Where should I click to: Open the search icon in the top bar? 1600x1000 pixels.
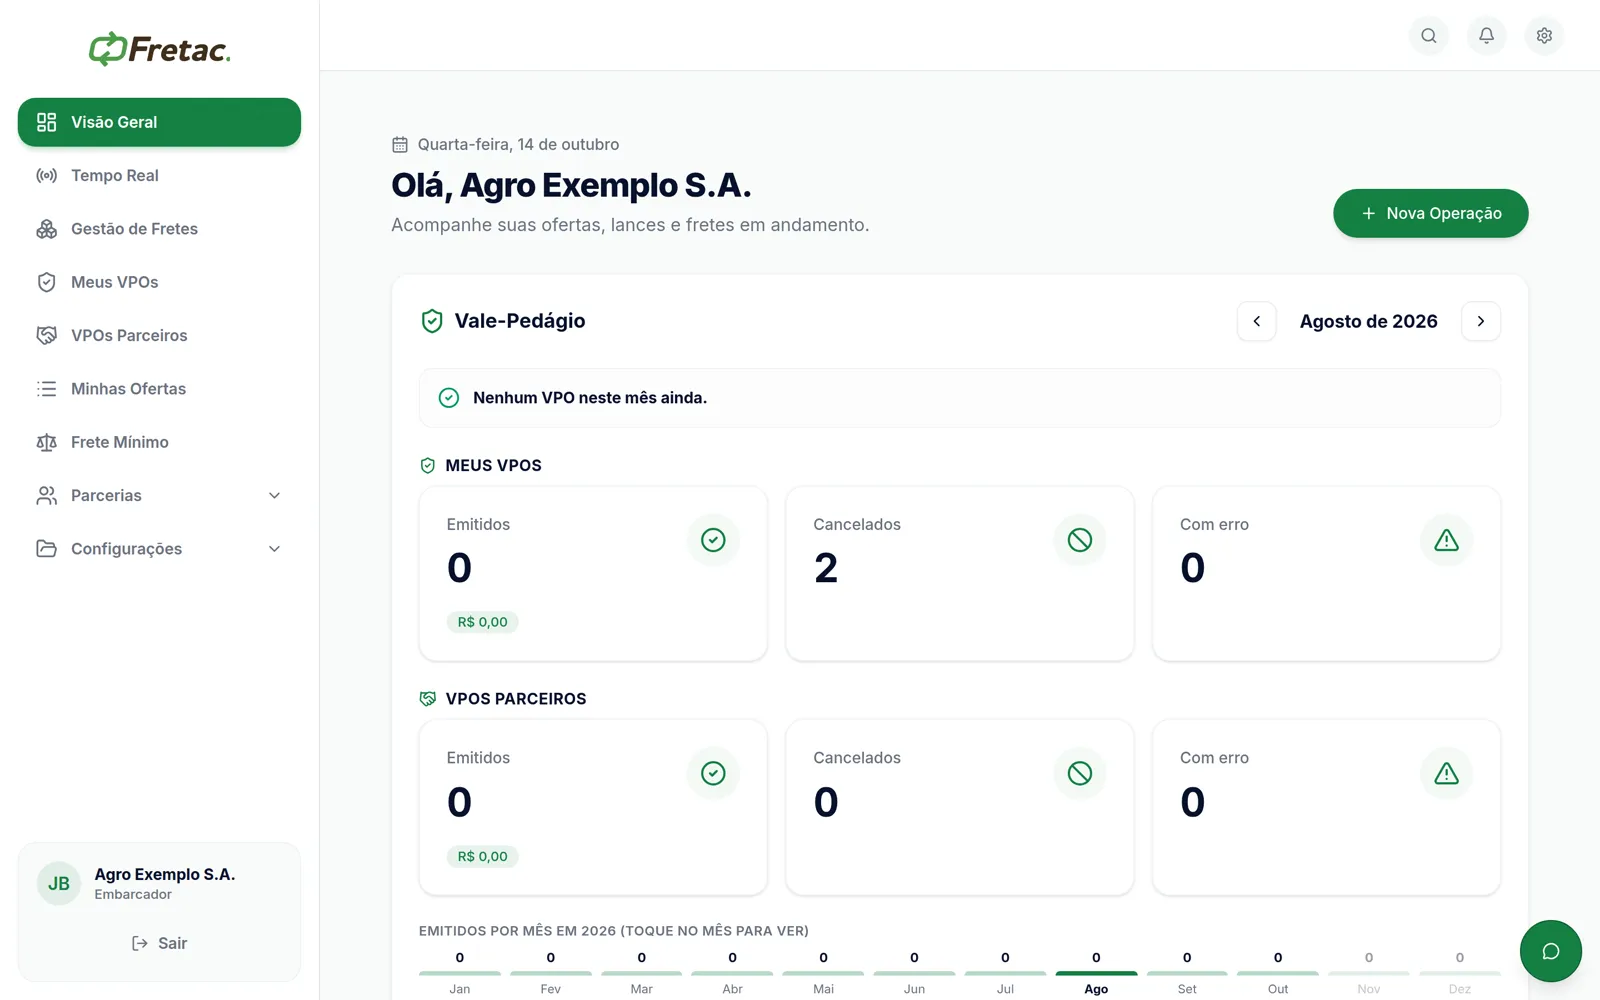[x=1428, y=36]
